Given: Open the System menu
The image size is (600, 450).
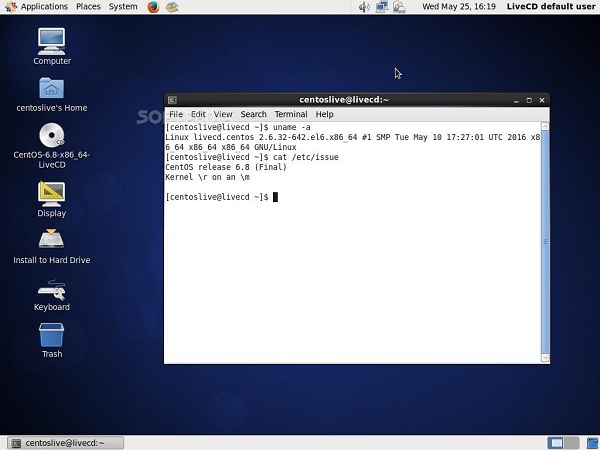Looking at the screenshot, I should point(123,7).
